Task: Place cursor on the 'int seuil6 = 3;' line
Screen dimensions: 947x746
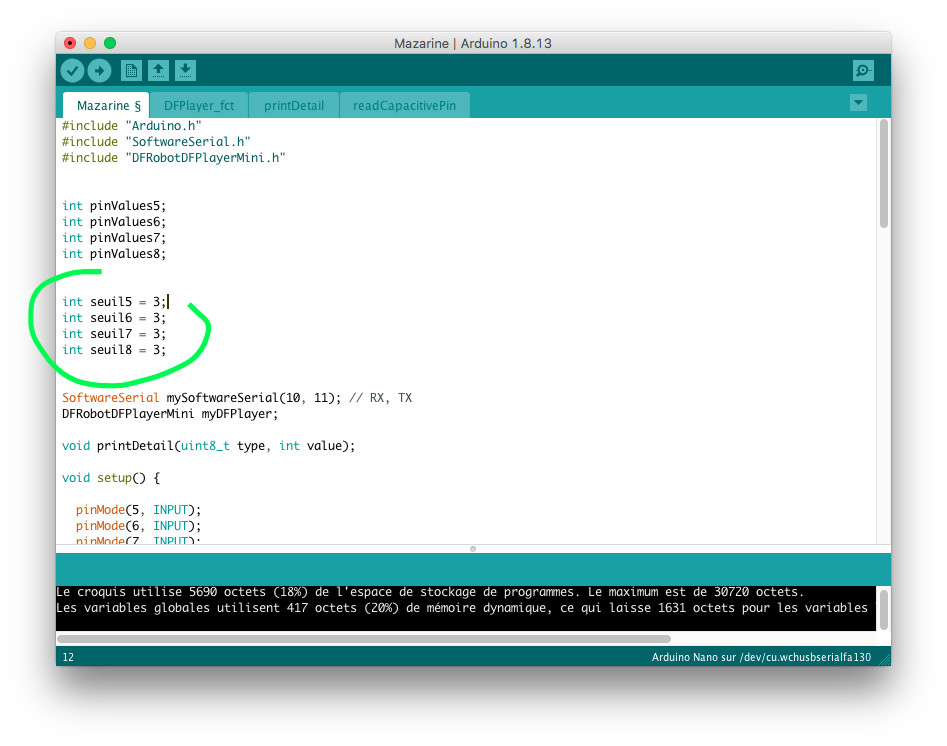Action: pos(114,318)
